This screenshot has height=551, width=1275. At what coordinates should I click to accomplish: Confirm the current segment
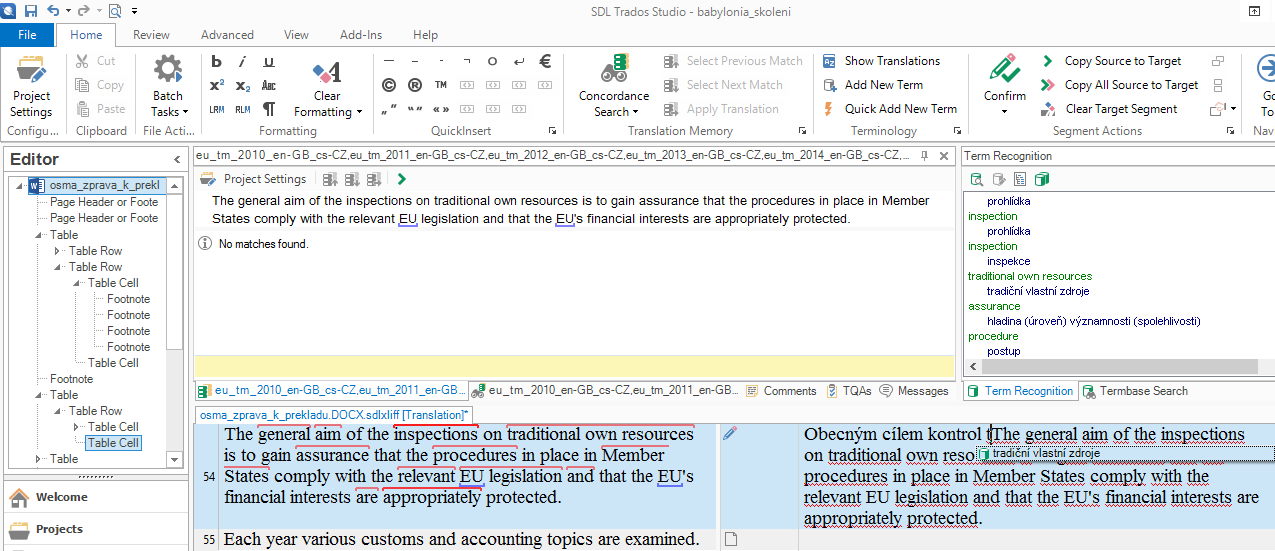point(1004,78)
